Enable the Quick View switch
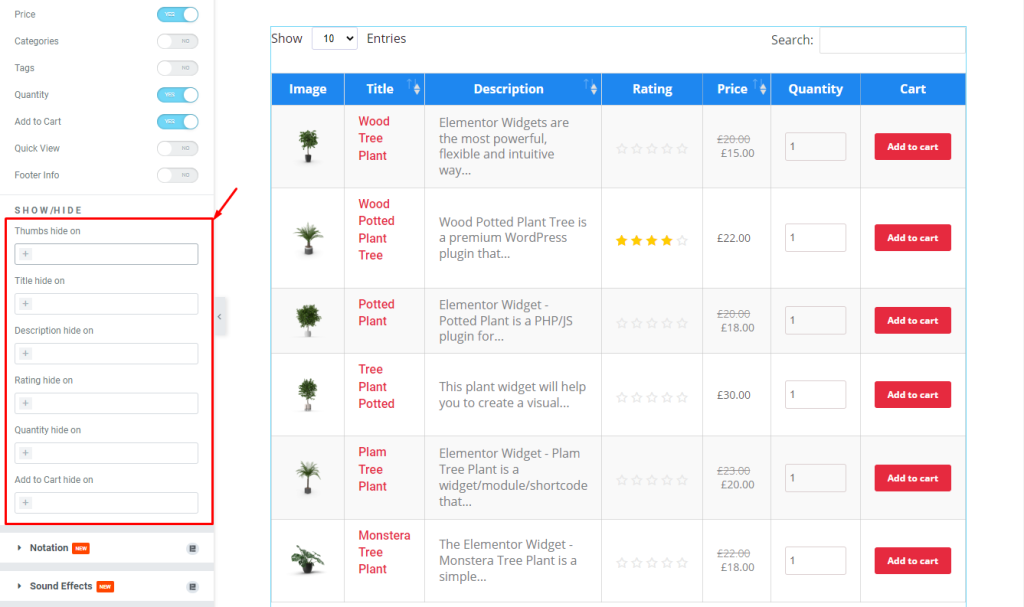The image size is (1024, 607). (178, 148)
